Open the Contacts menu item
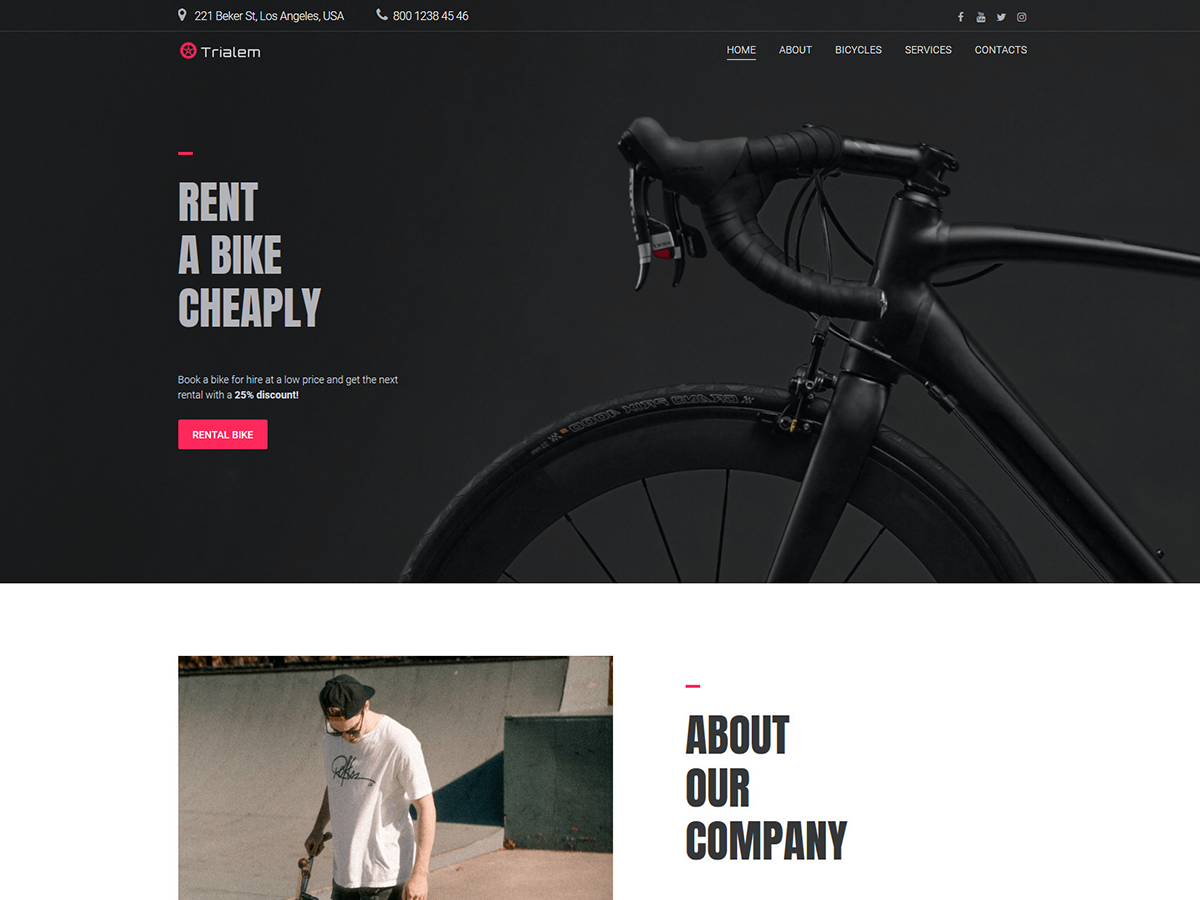This screenshot has width=1200, height=900. [x=1001, y=50]
